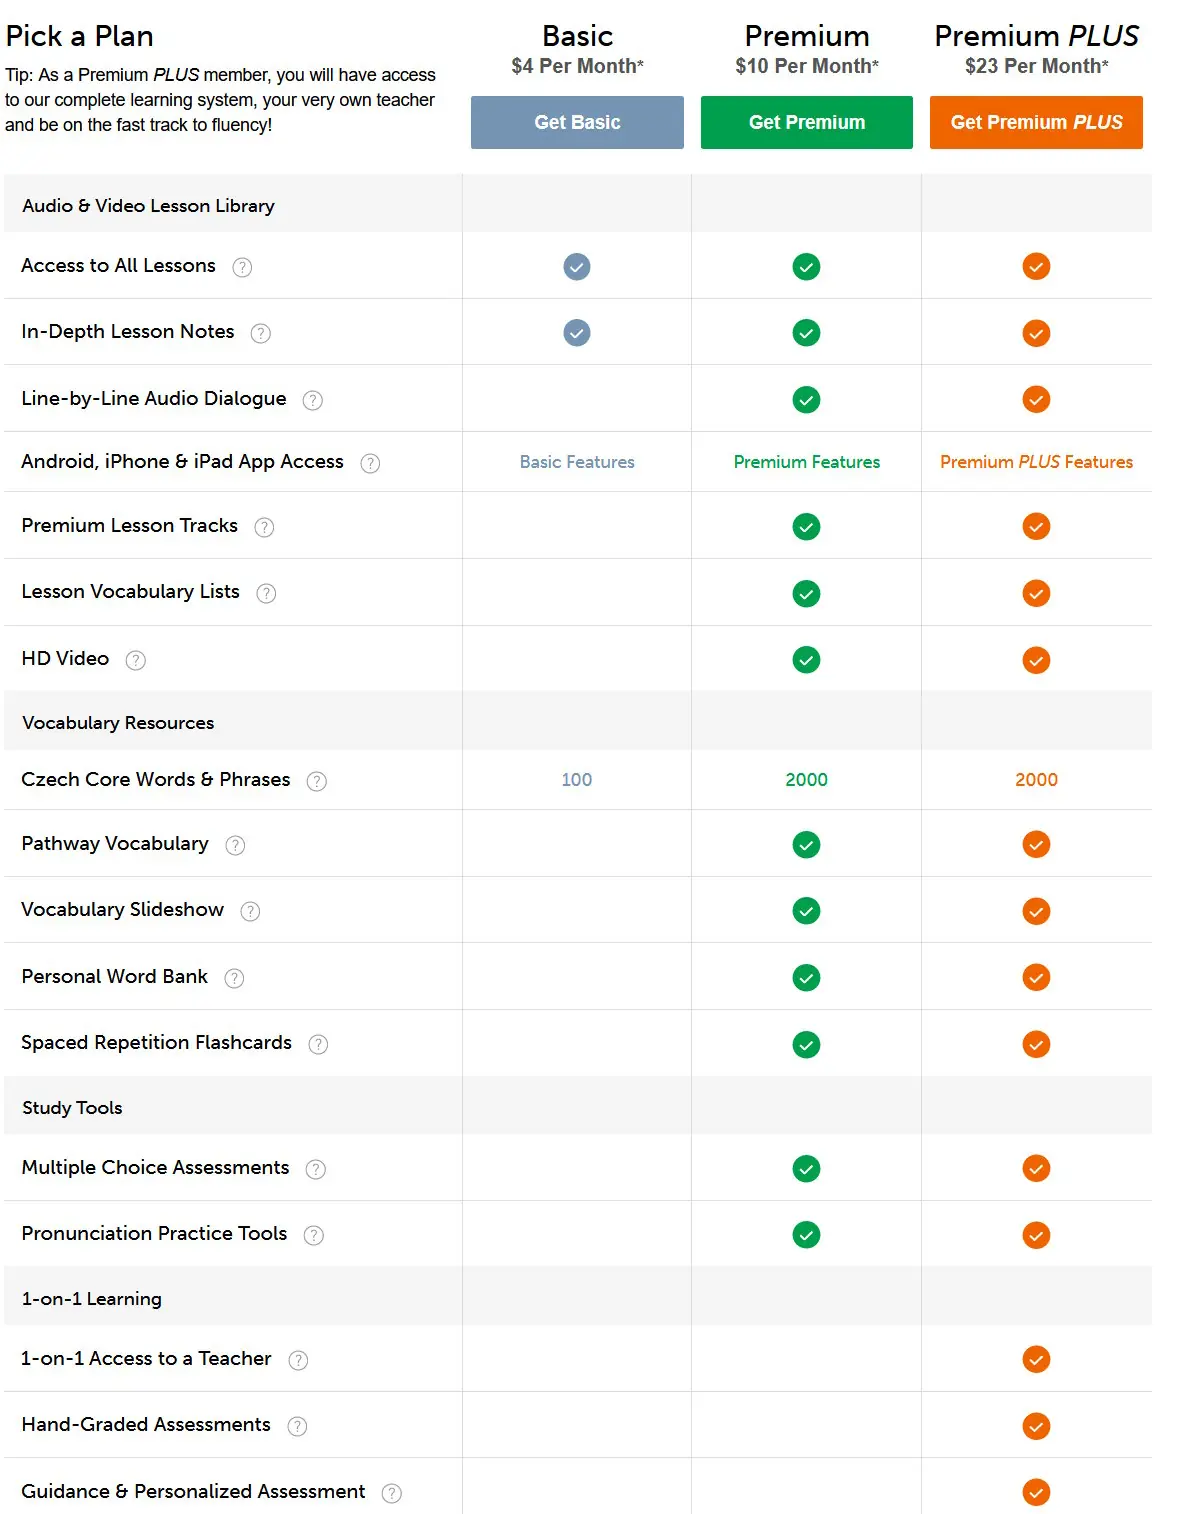Open the Basic Features app access link

577,462
